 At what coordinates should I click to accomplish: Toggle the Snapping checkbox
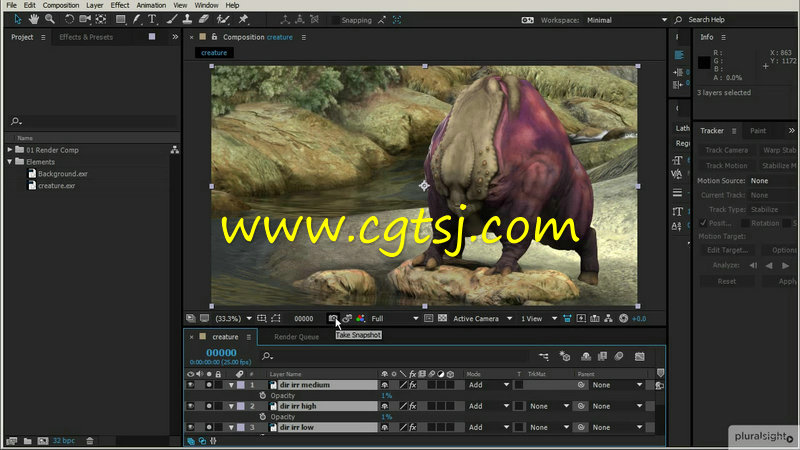coord(335,20)
